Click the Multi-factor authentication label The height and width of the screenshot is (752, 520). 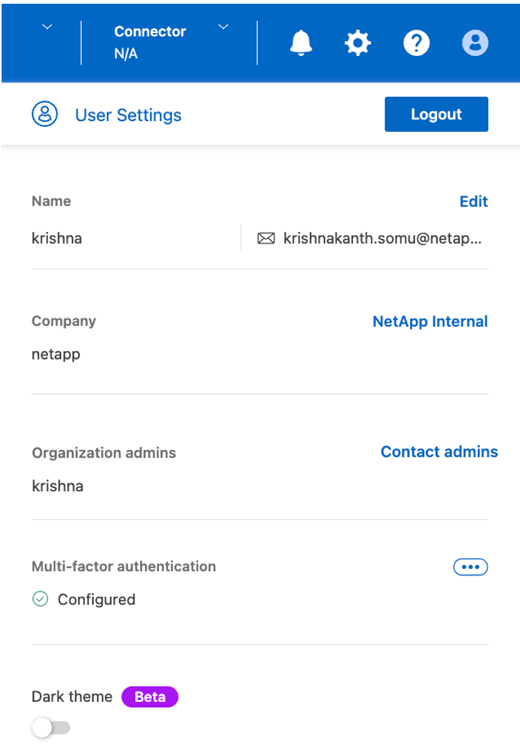tap(124, 566)
